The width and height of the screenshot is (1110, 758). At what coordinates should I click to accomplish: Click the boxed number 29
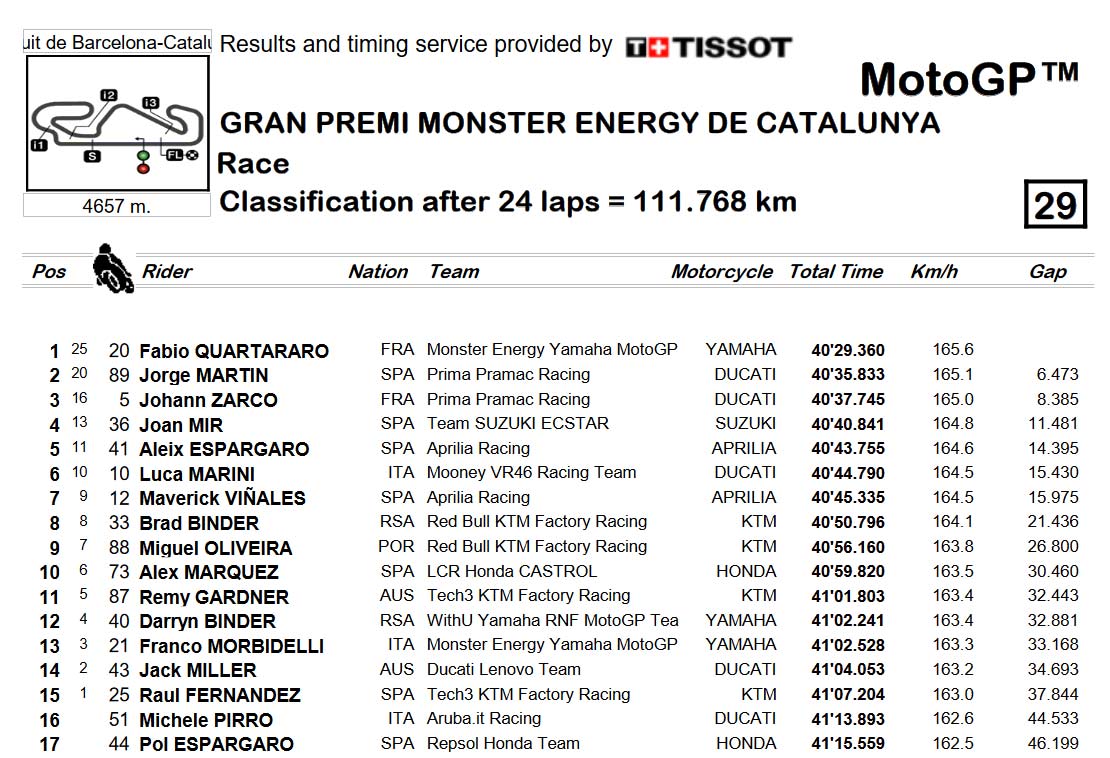coord(1055,205)
